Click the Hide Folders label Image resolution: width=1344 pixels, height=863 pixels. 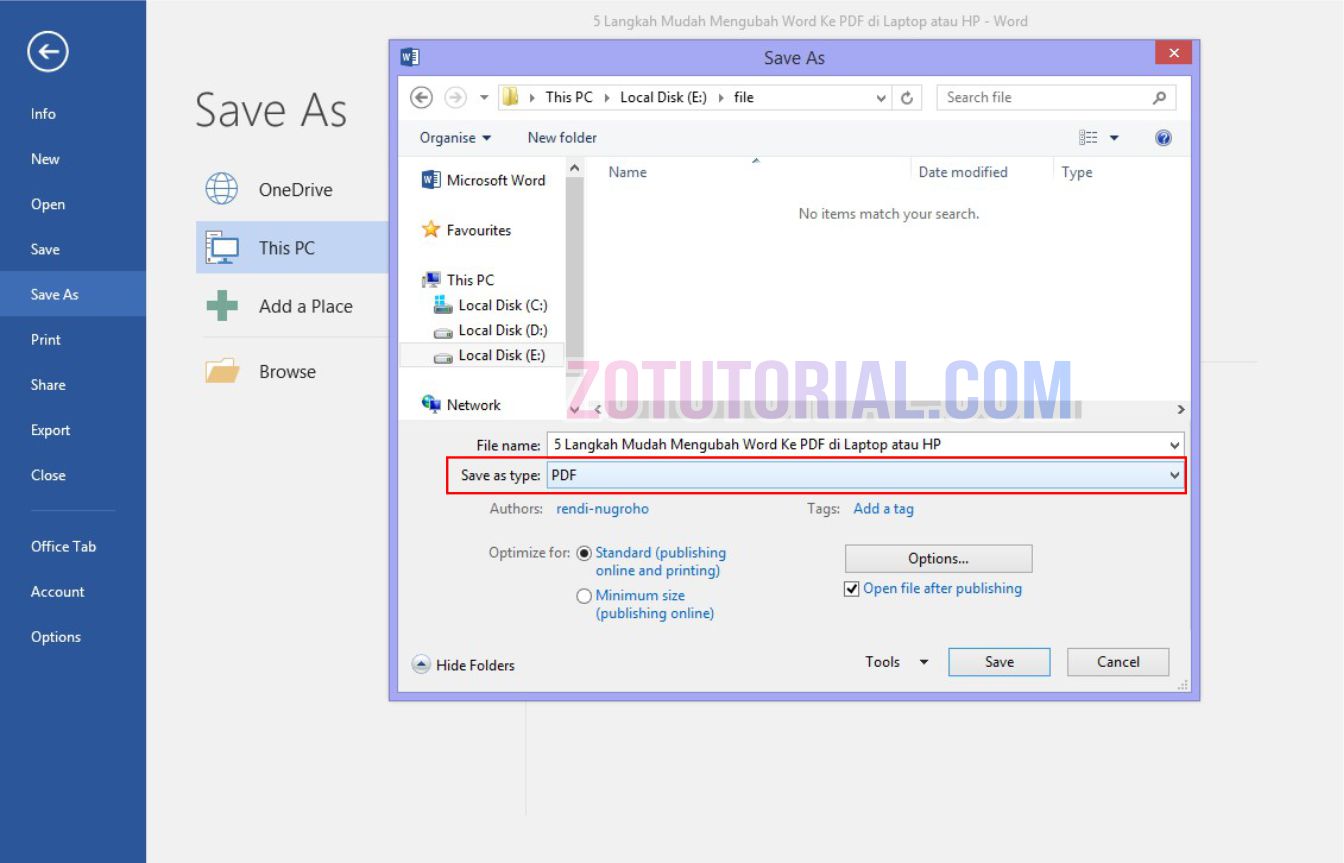coord(475,665)
